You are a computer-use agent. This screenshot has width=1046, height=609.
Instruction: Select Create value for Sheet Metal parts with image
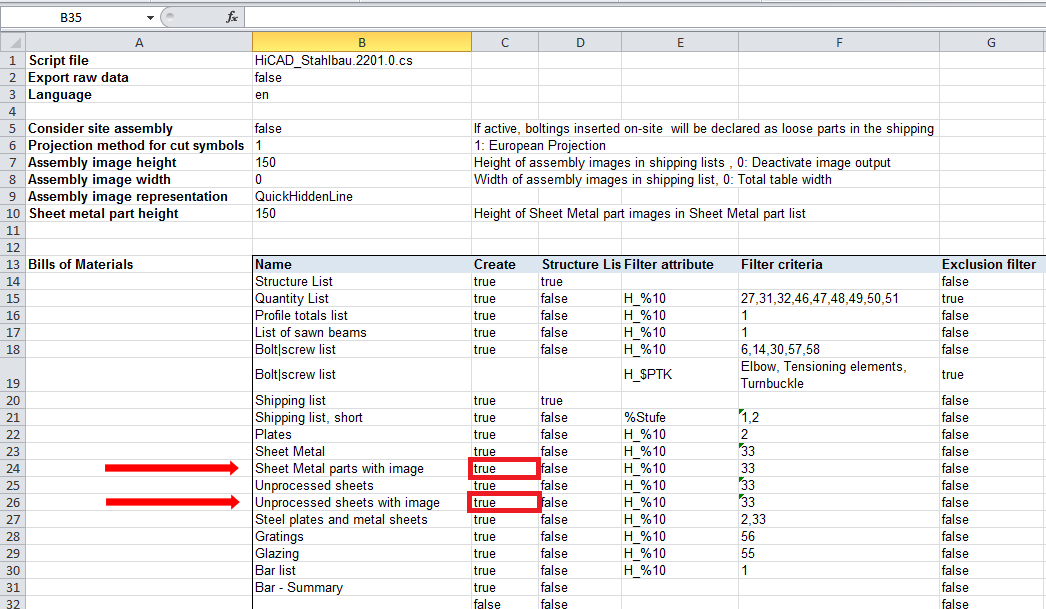(x=504, y=468)
